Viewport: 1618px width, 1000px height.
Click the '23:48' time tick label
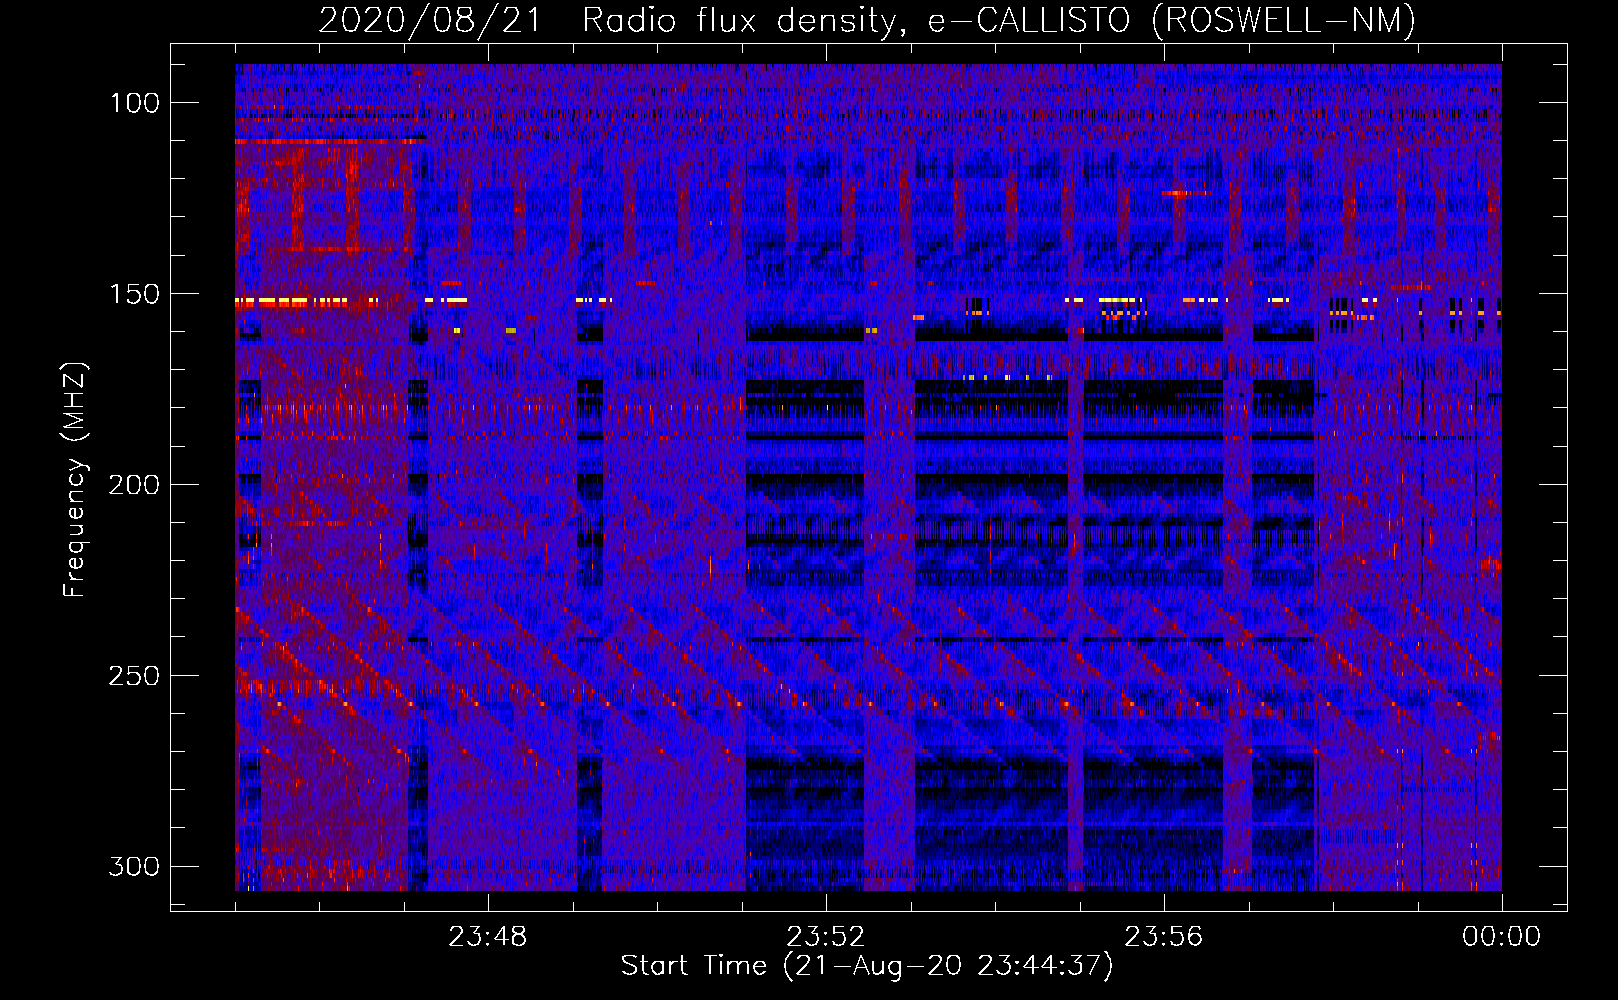click(x=487, y=937)
